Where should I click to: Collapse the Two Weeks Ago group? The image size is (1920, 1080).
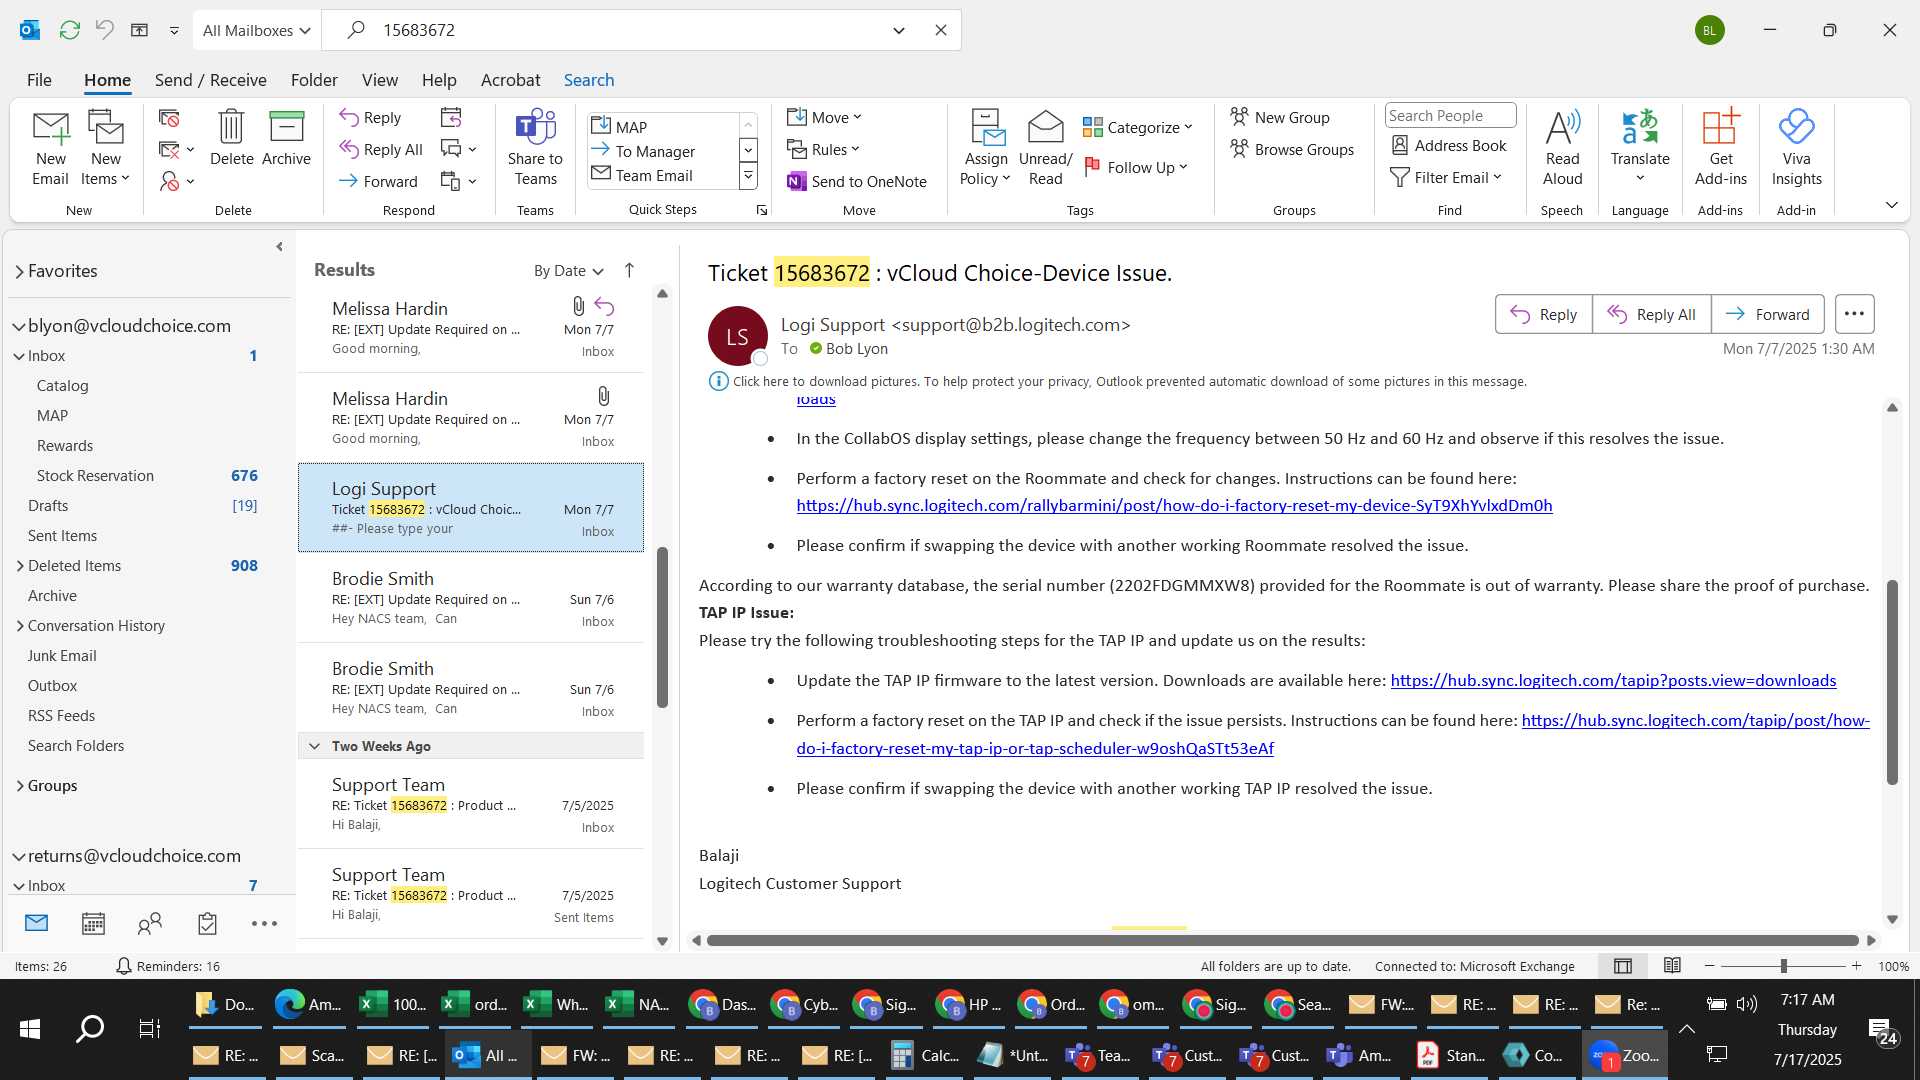(x=314, y=746)
